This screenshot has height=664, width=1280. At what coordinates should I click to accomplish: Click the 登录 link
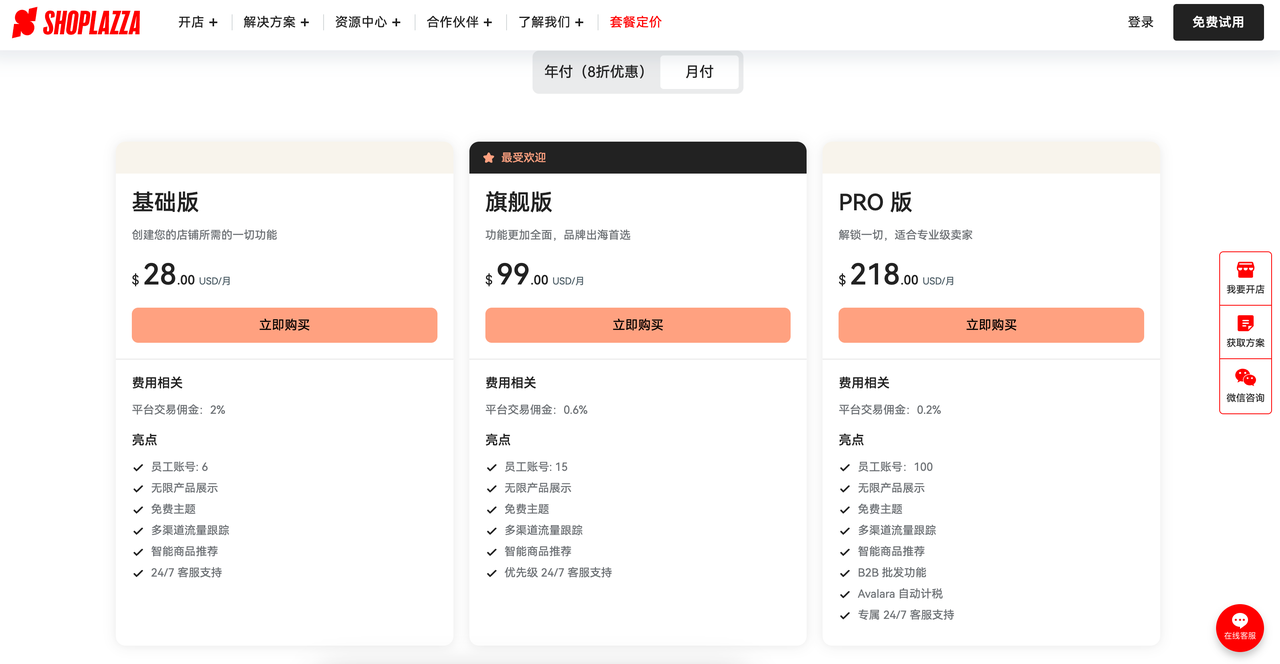tap(1140, 22)
